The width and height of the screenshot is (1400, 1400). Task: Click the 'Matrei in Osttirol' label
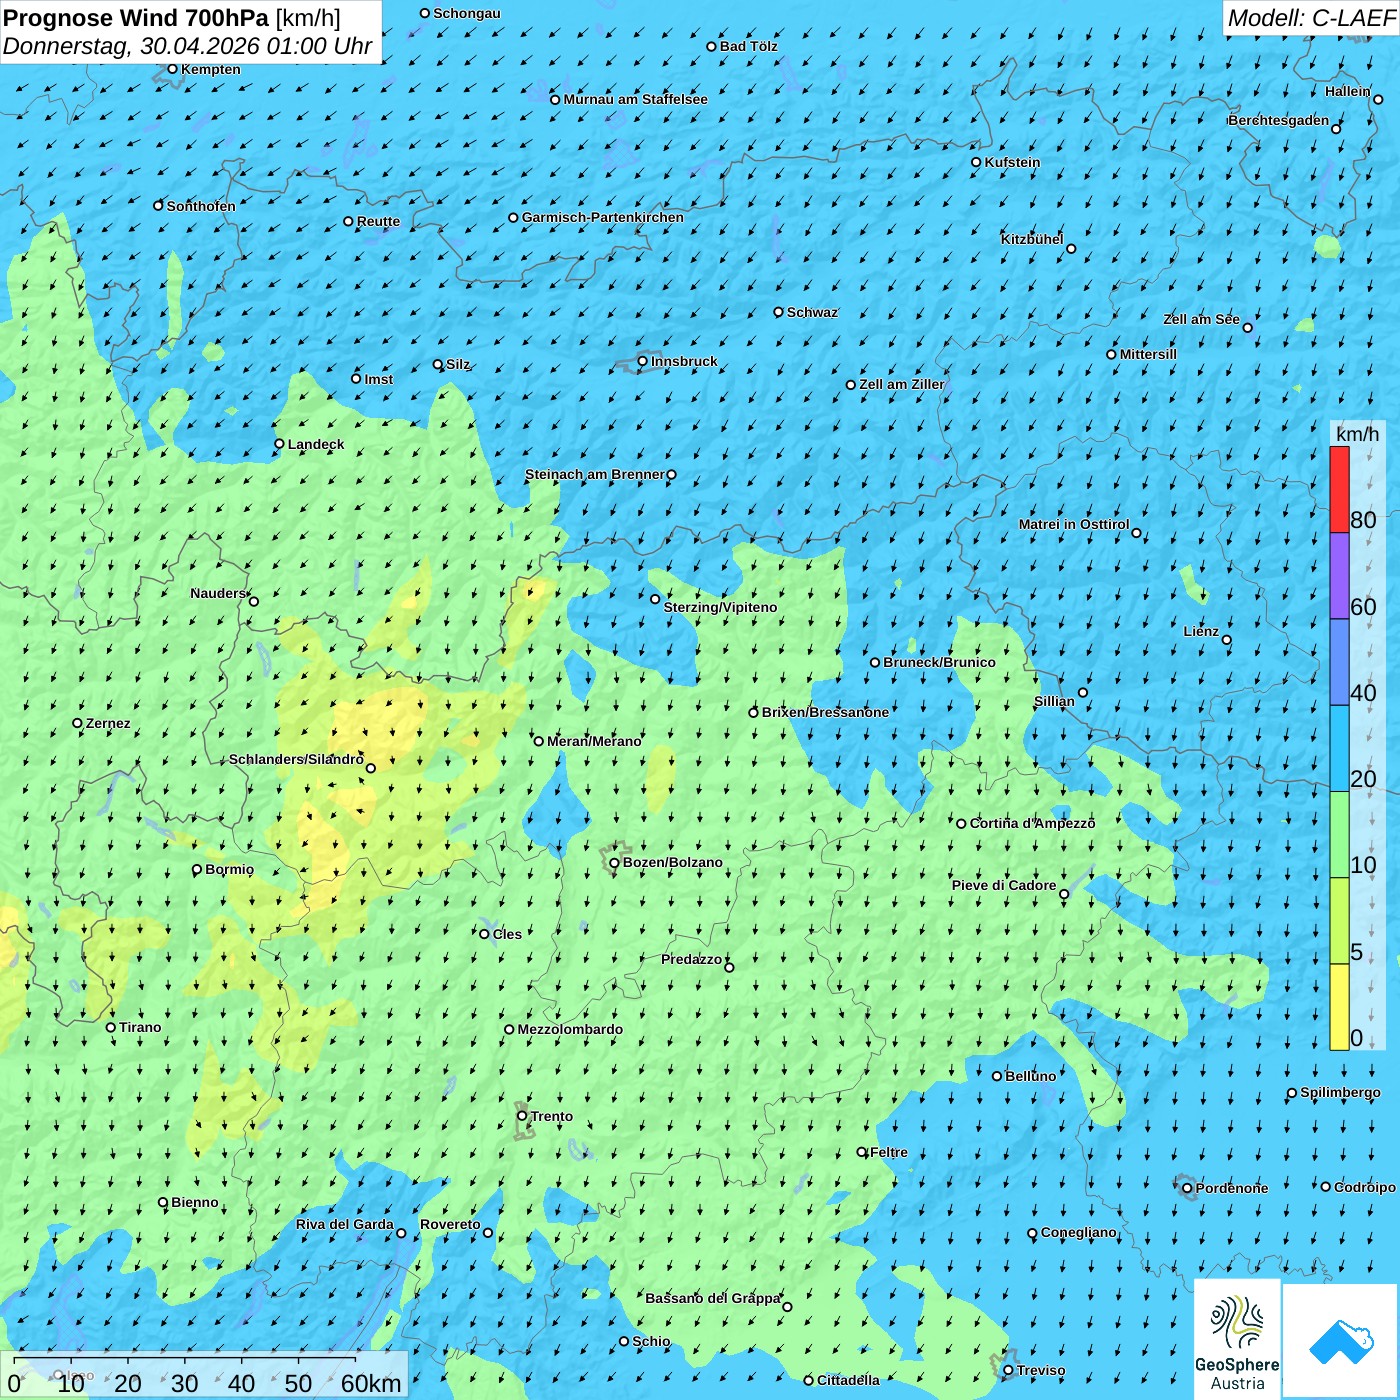tap(1074, 524)
